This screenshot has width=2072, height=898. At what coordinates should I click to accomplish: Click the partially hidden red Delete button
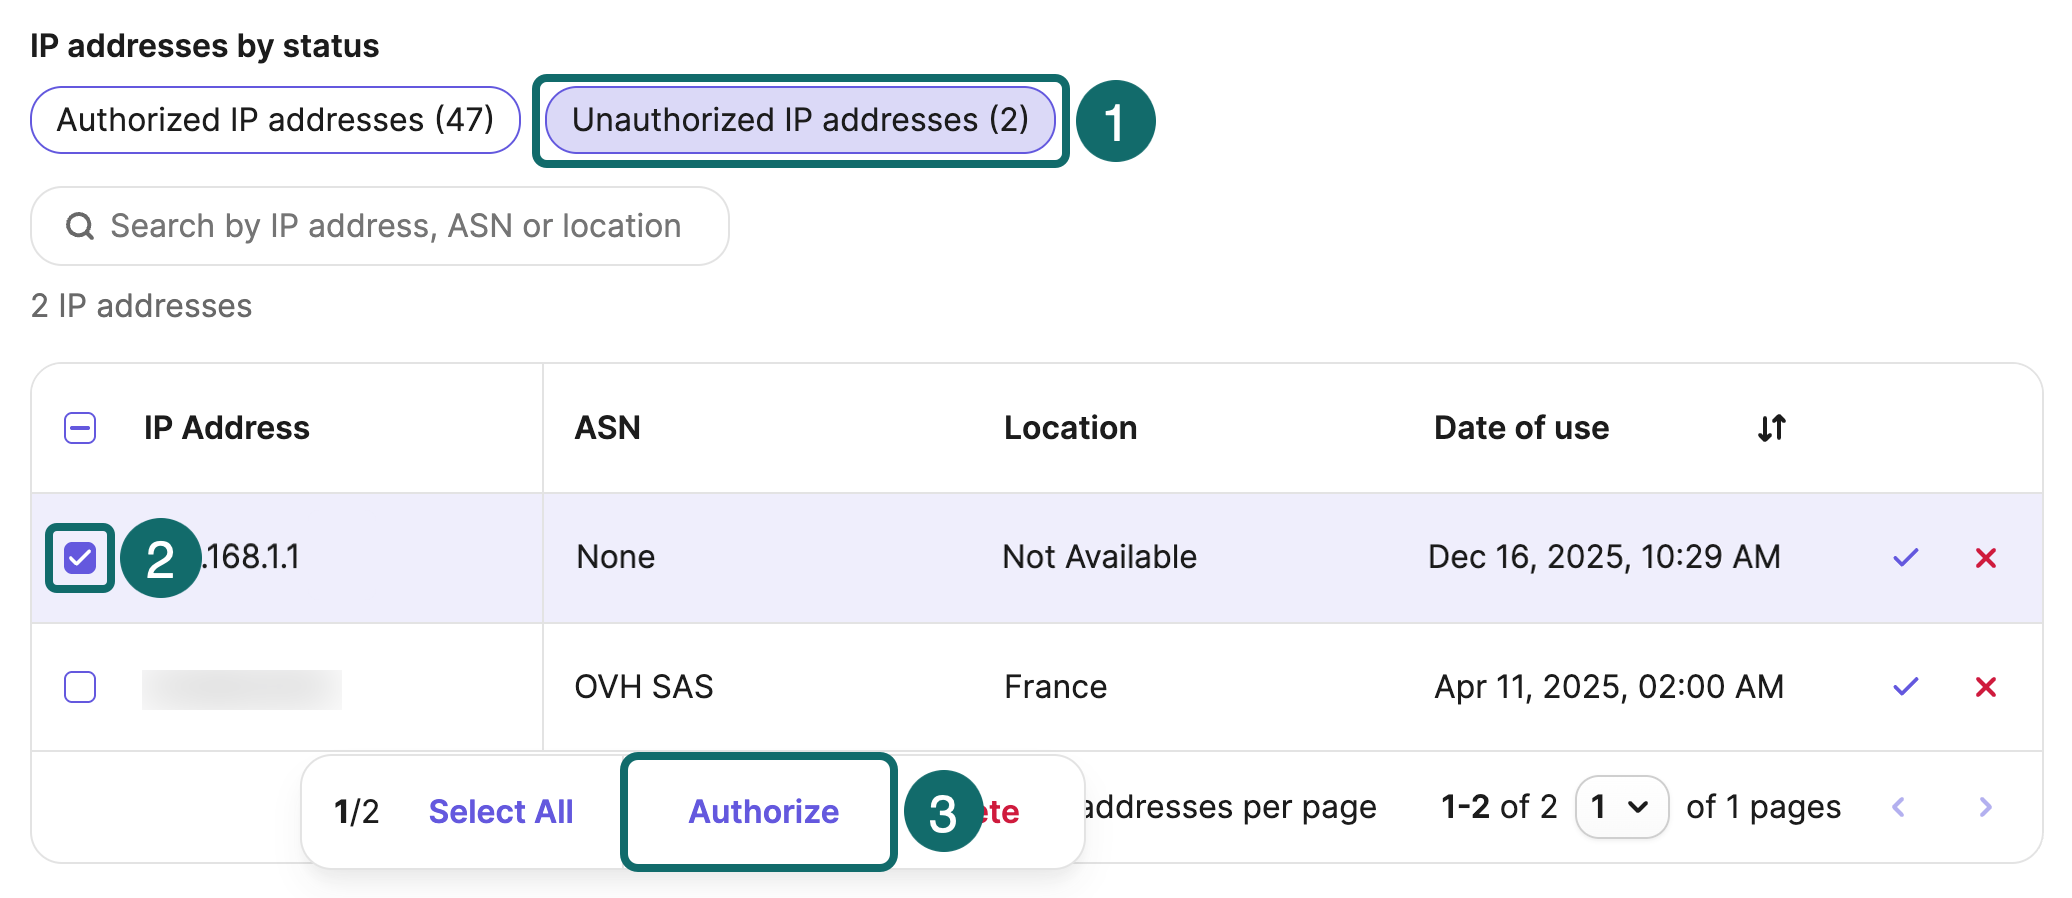1003,811
